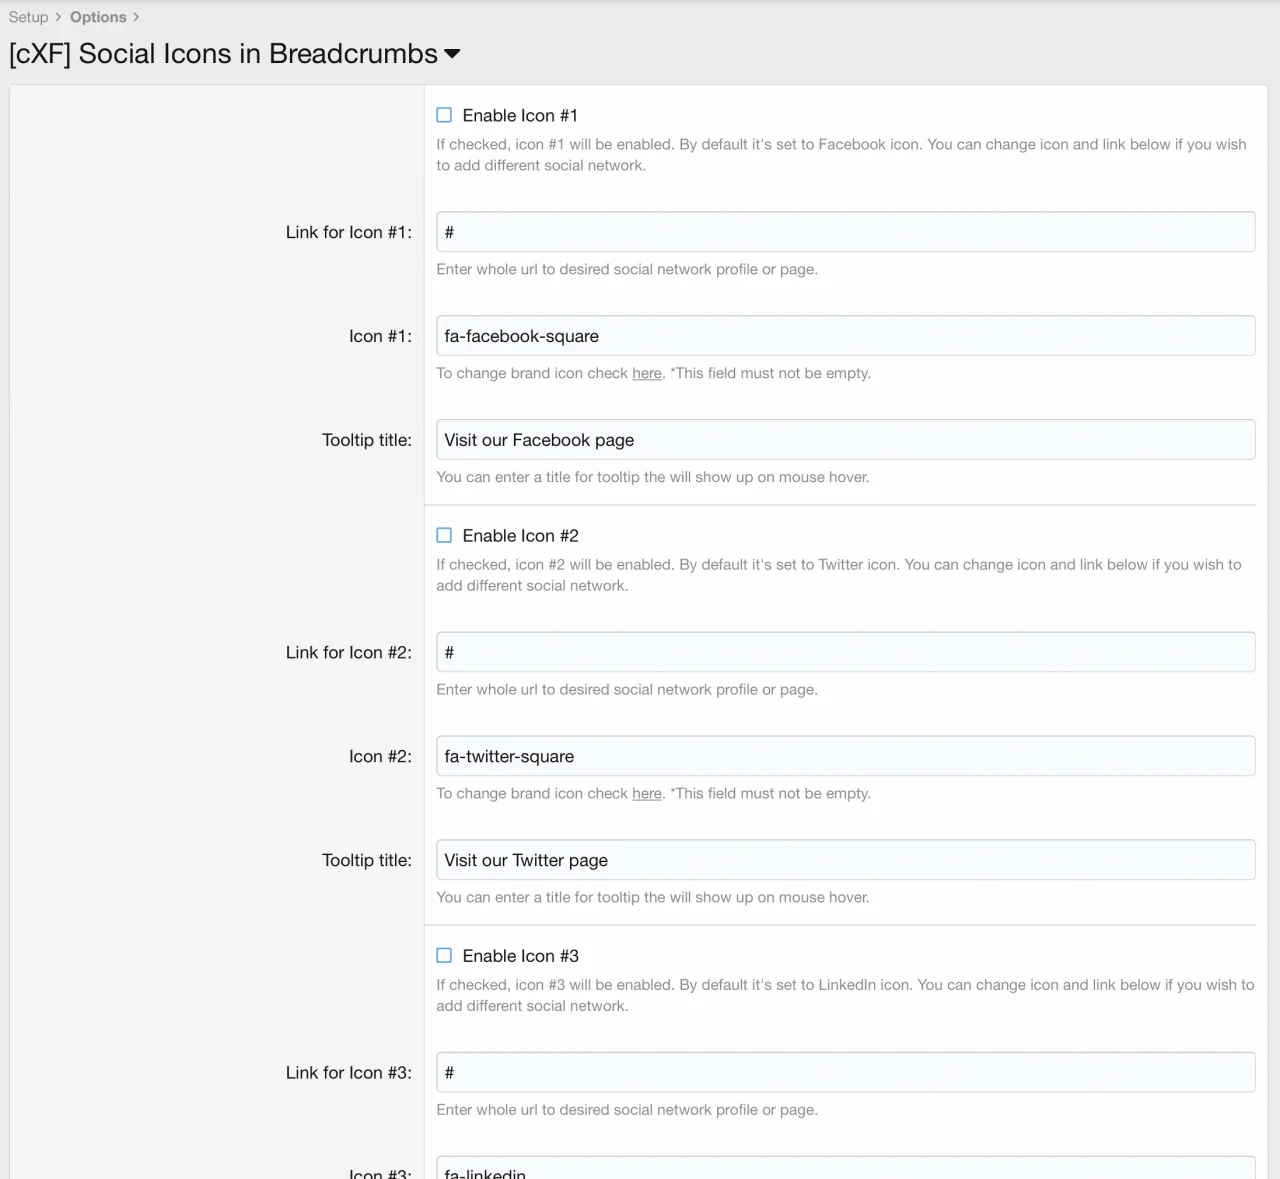
Task: Click the '[cXF] Social Icons in Breadcrumbs' heading
Action: [x=223, y=54]
